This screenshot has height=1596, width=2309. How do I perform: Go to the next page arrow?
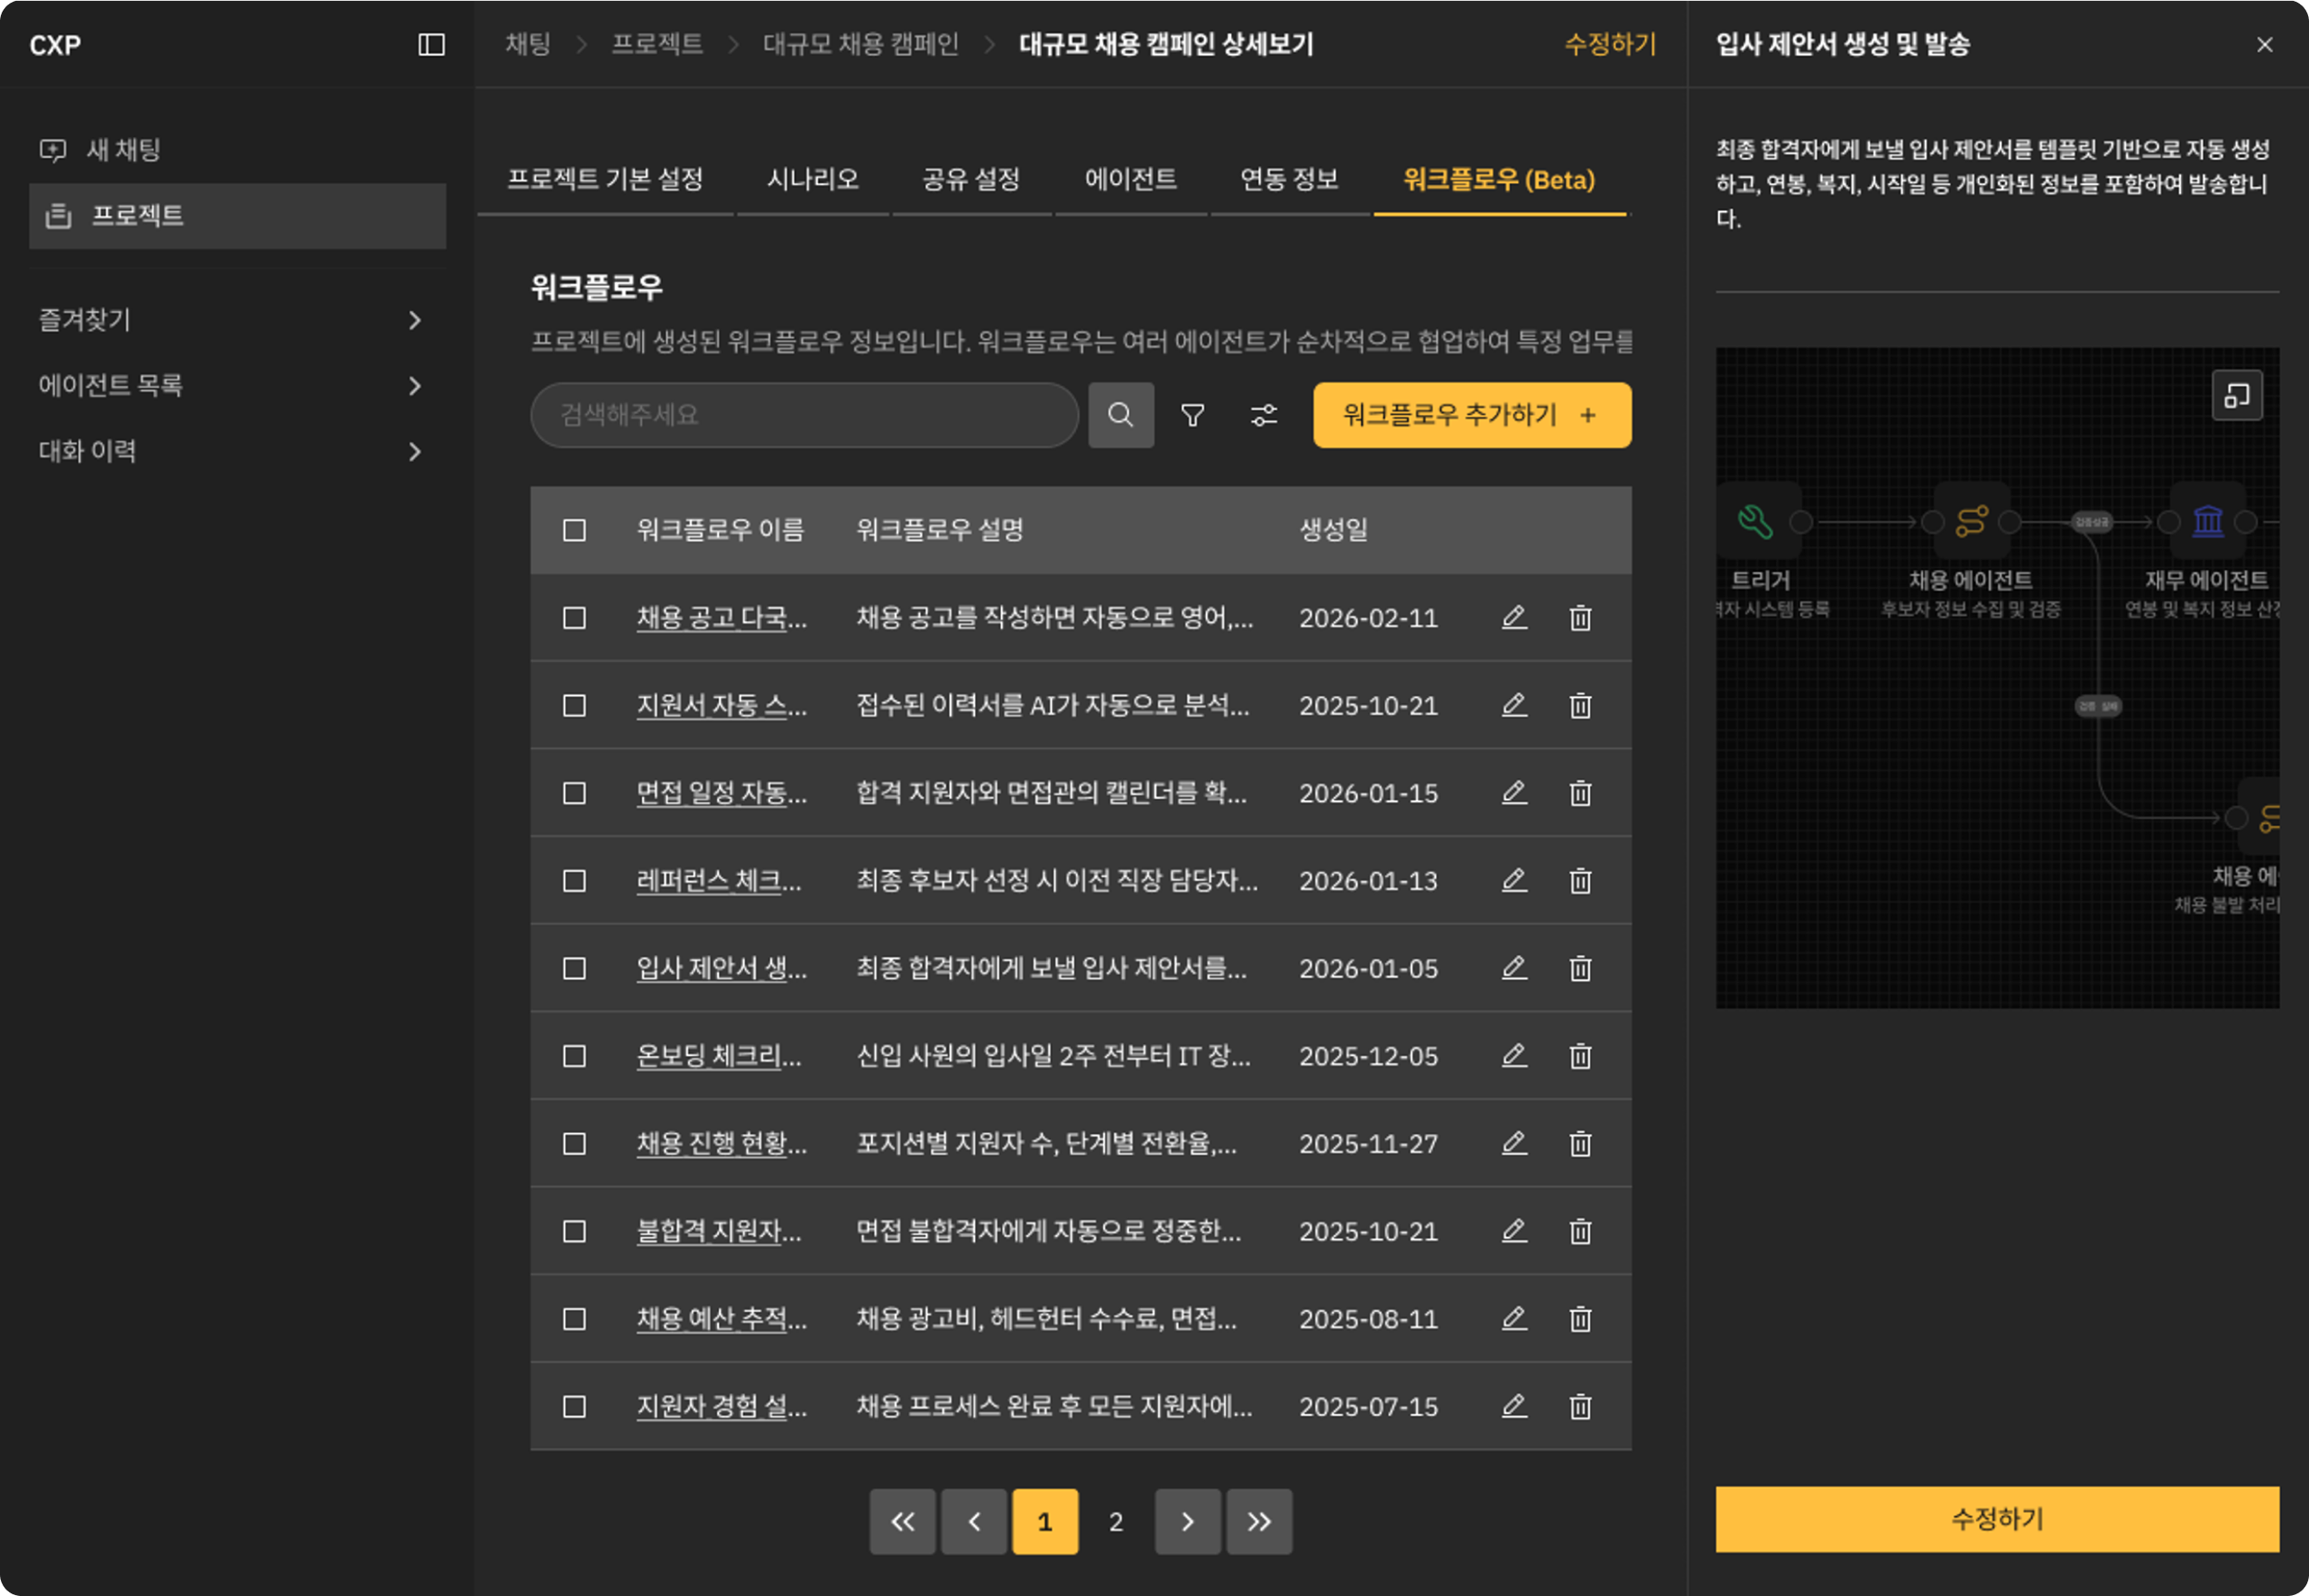1187,1521
